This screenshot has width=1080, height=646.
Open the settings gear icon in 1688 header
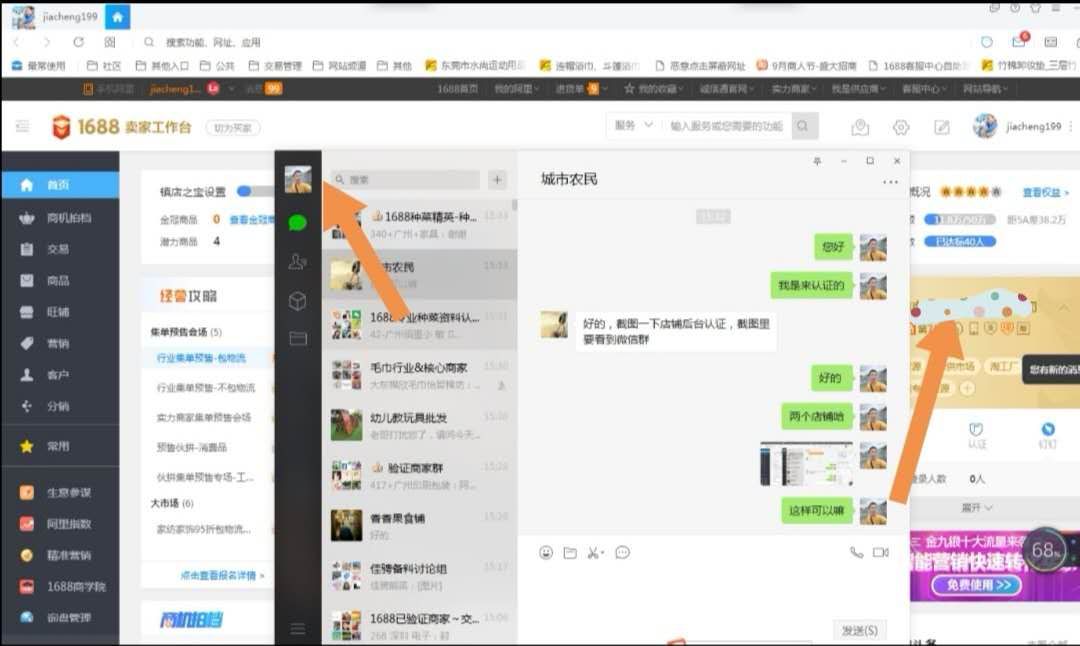(901, 127)
